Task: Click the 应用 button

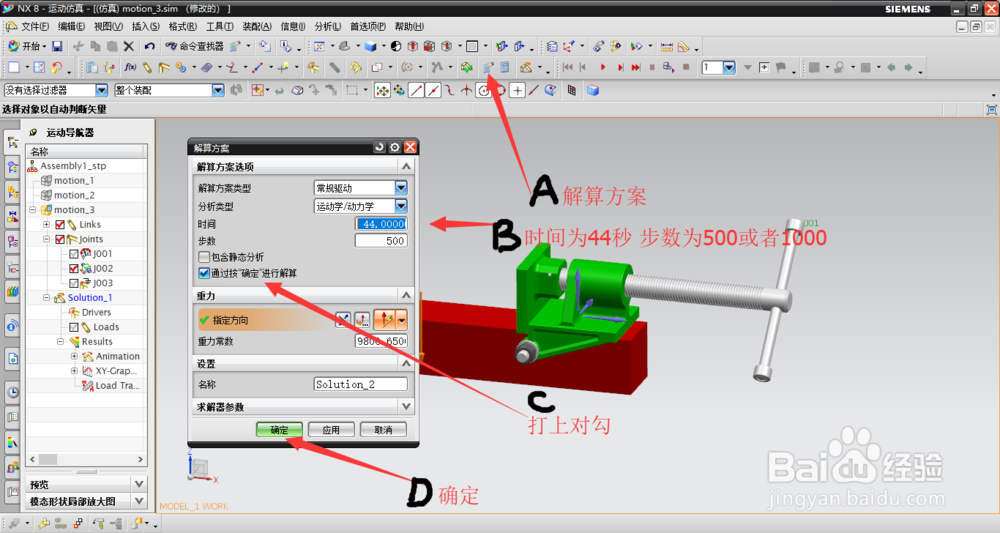Action: click(x=331, y=430)
